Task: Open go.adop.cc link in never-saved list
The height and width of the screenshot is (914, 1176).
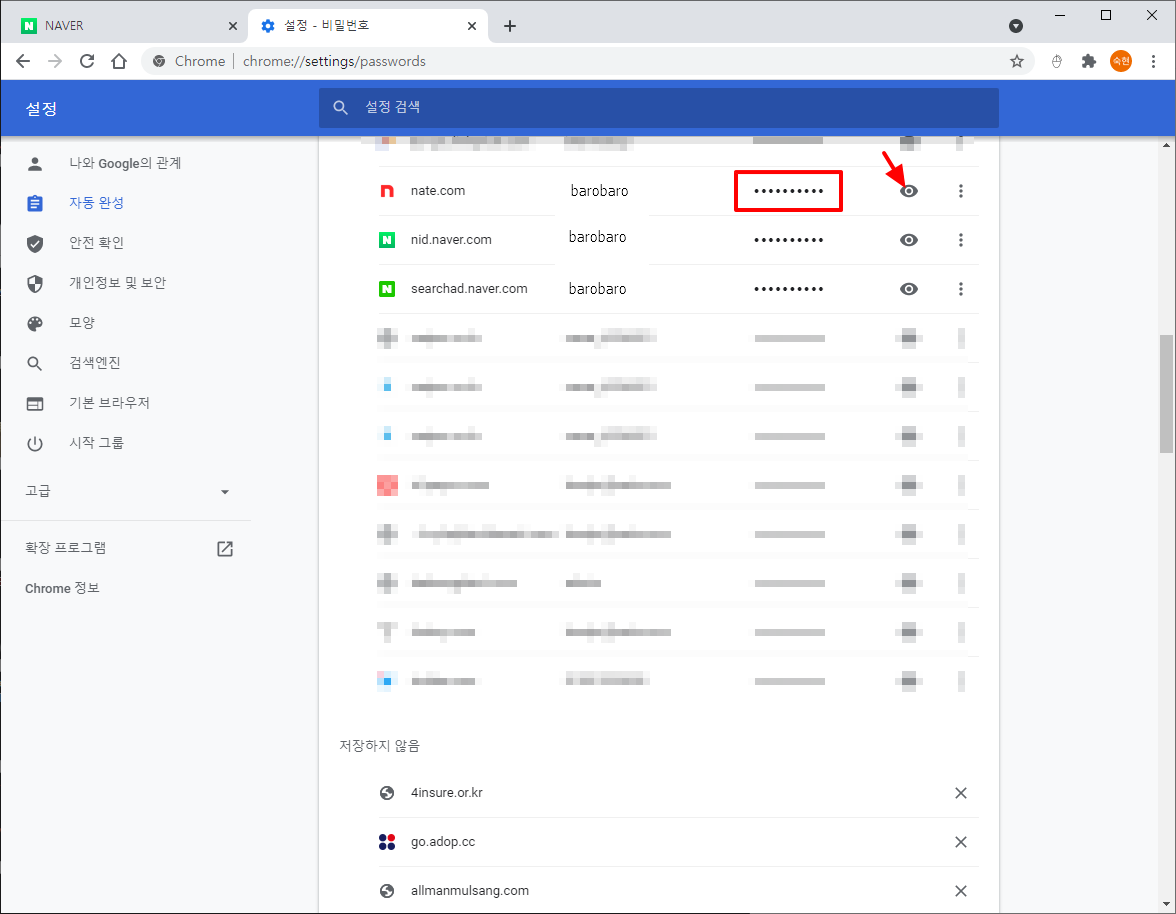Action: (442, 841)
